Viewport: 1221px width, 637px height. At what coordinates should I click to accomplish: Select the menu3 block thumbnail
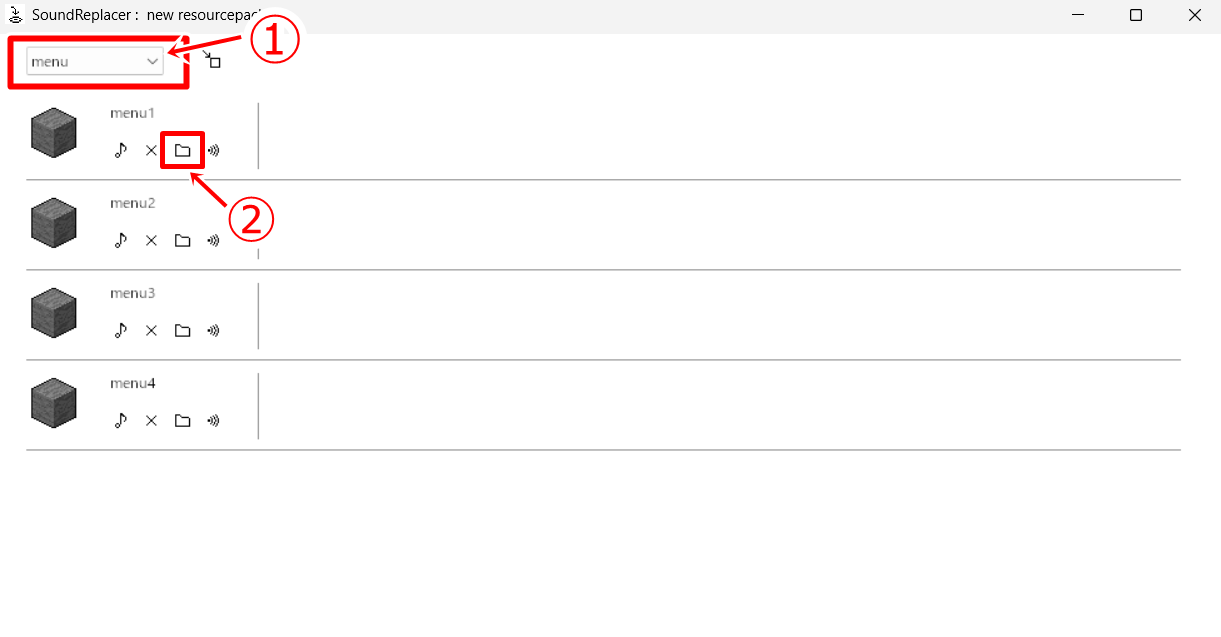pos(54,313)
